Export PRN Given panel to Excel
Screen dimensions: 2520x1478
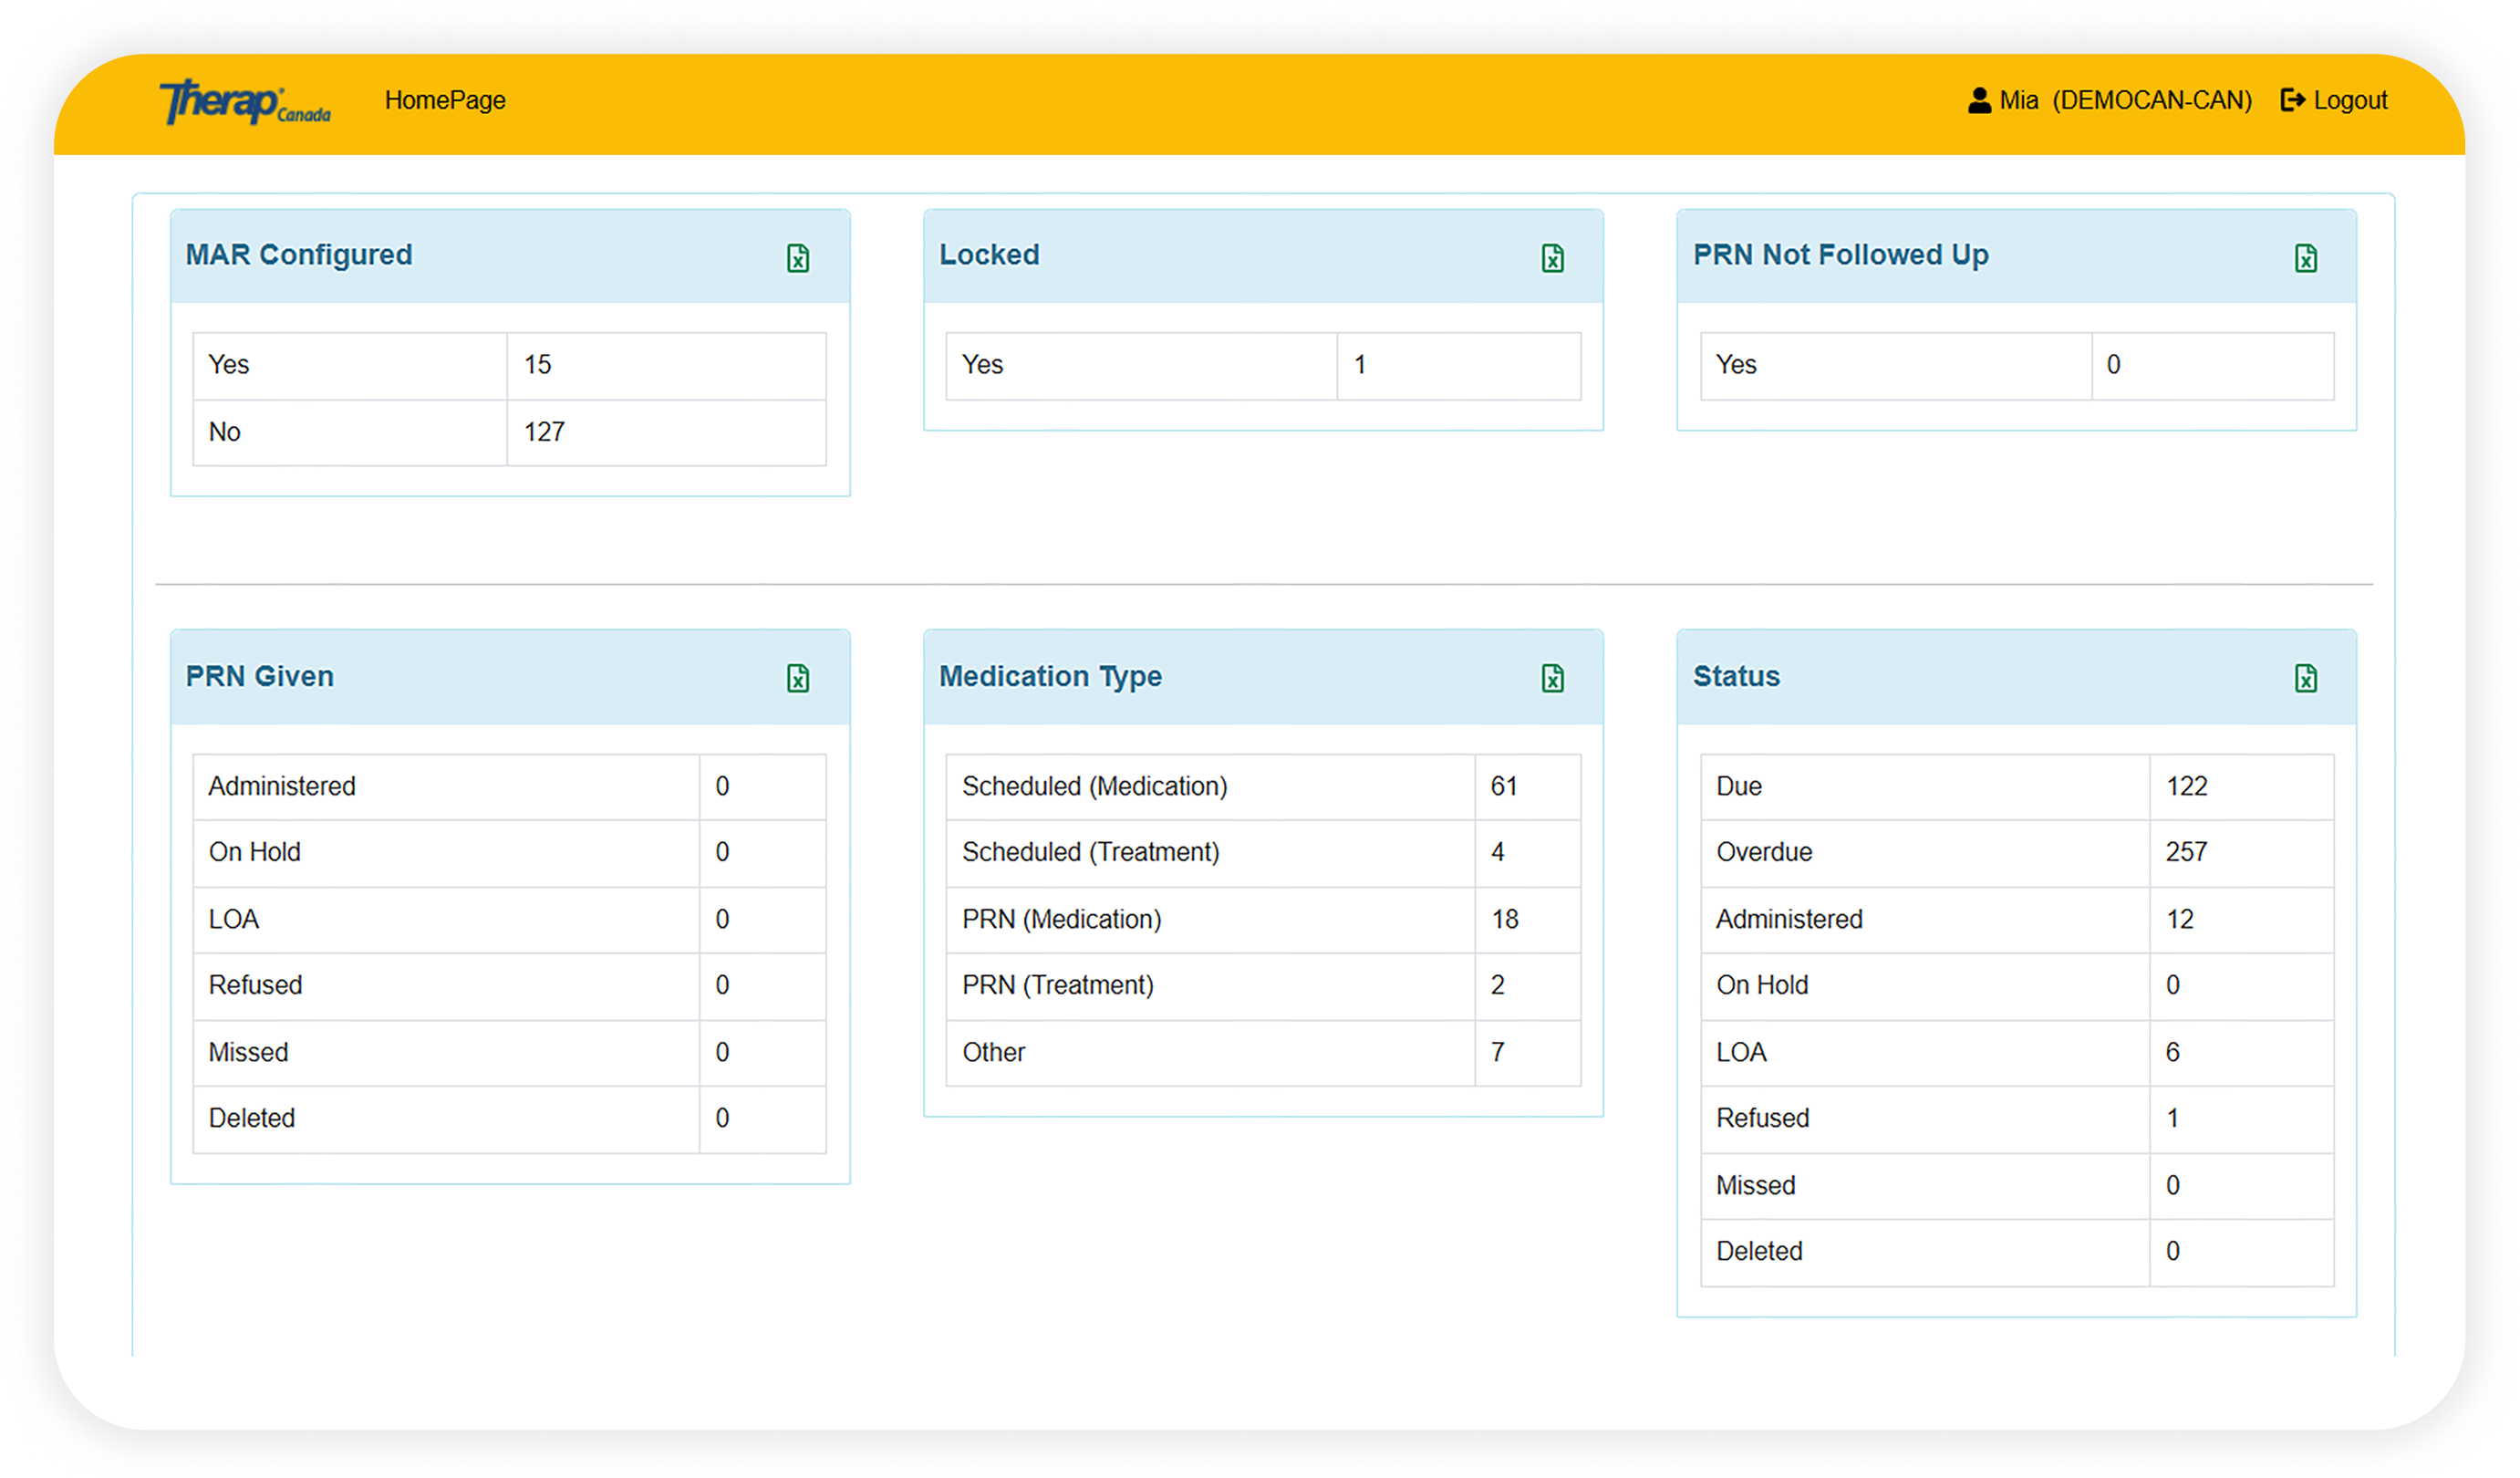798,678
